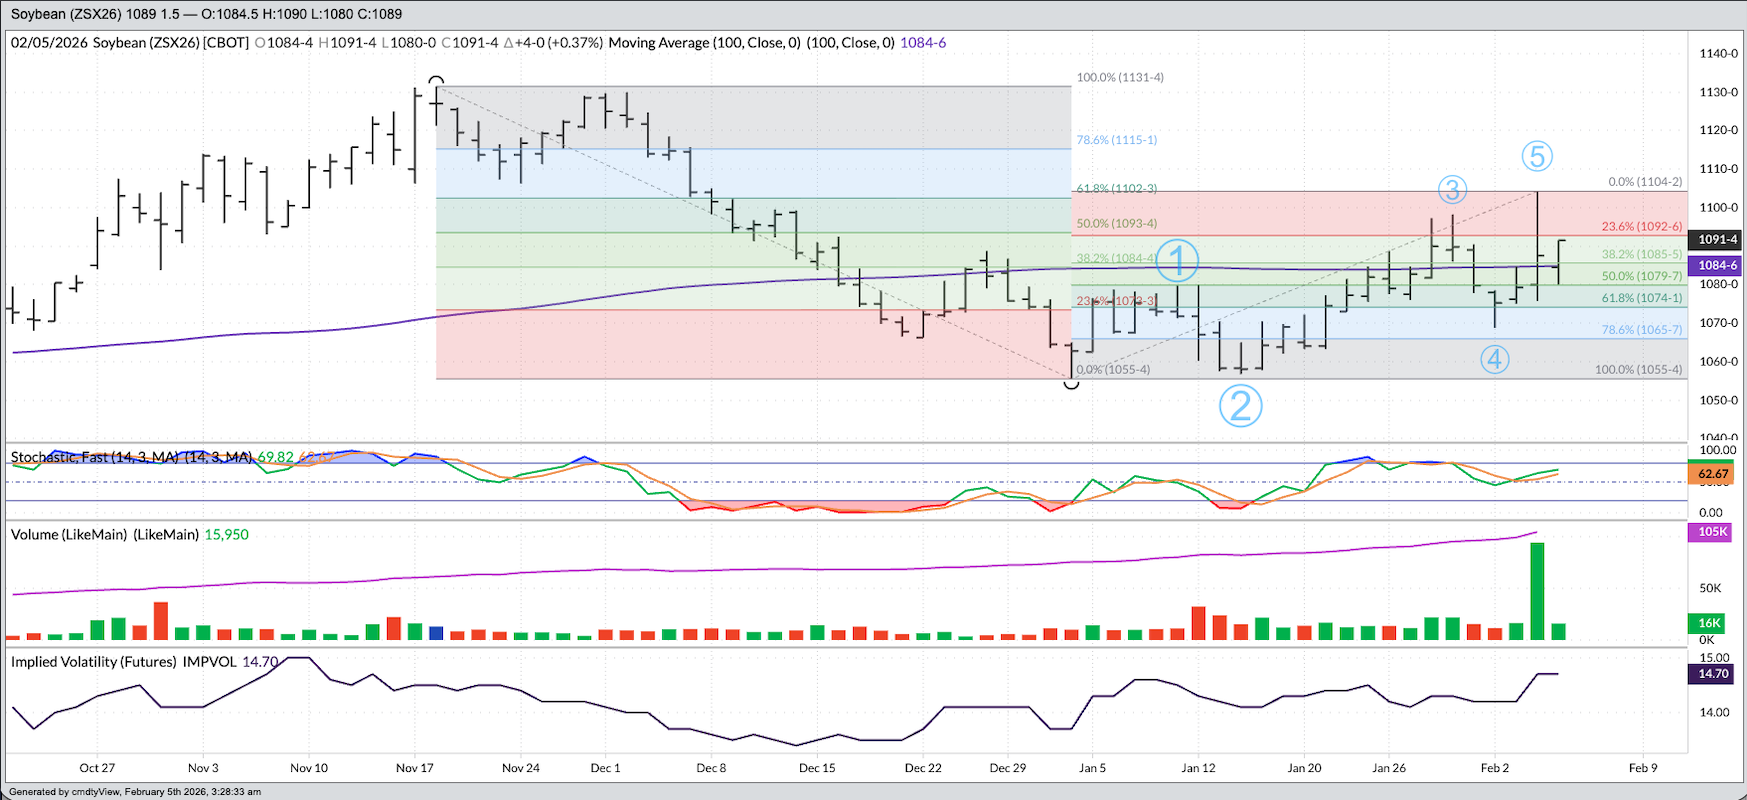The image size is (1747, 800).
Task: Click the circled number 1 wave marker
Action: point(1177,260)
